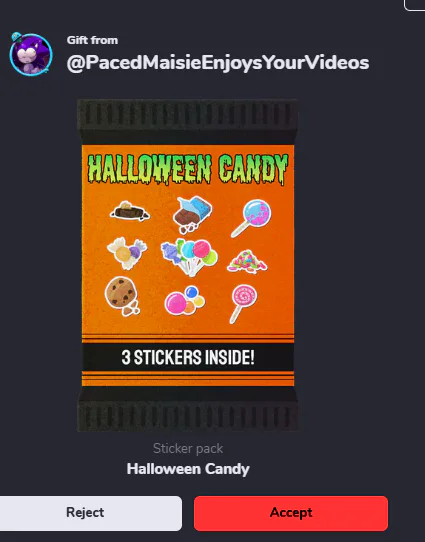
Task: Select the chocolate chip cookie sticker
Action: 123,296
